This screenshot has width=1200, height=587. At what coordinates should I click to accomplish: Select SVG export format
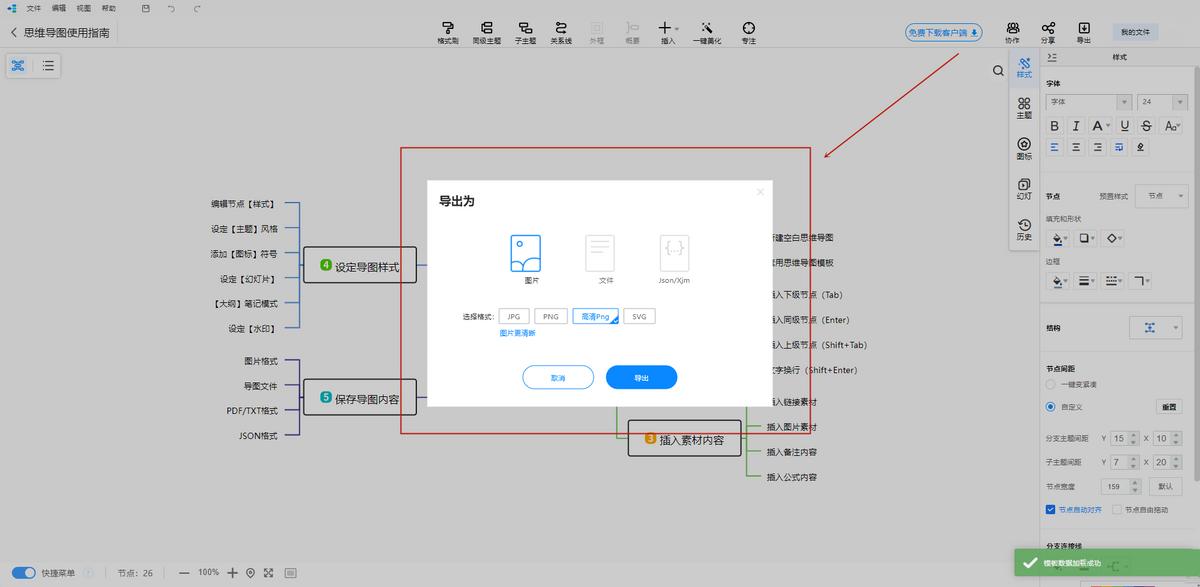(640, 316)
